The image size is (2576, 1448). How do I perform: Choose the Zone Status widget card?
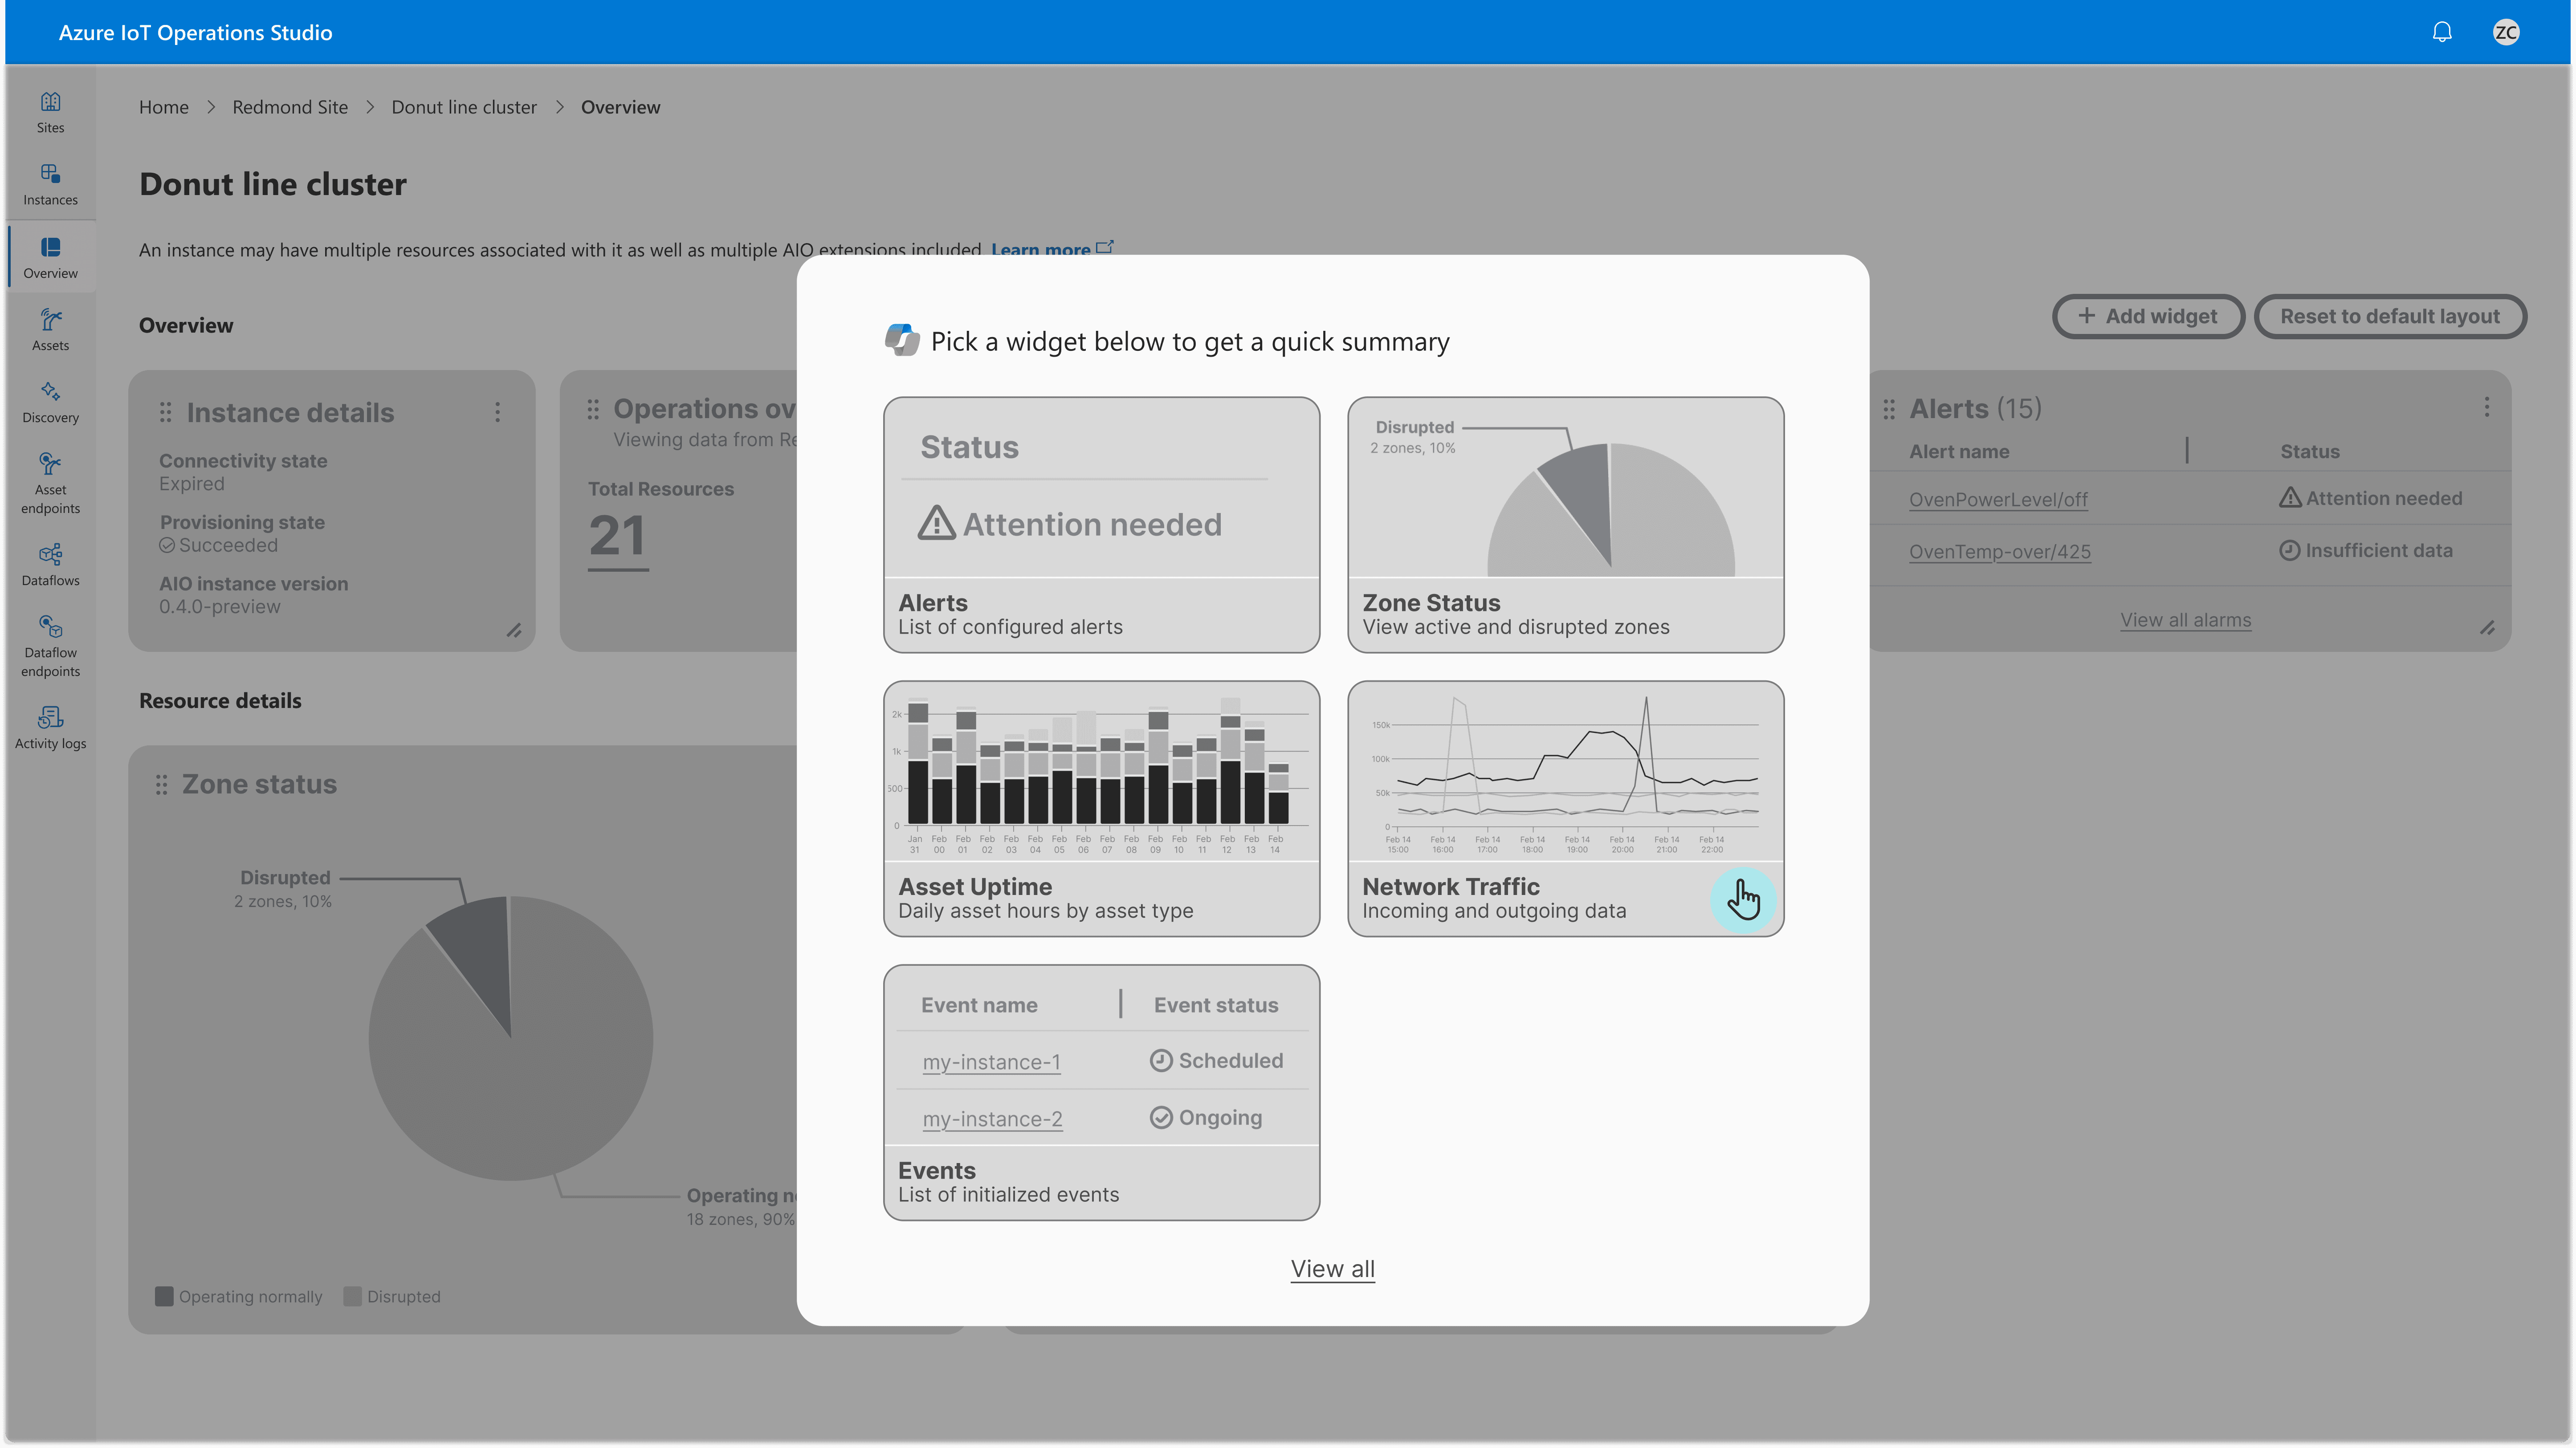click(x=1565, y=524)
